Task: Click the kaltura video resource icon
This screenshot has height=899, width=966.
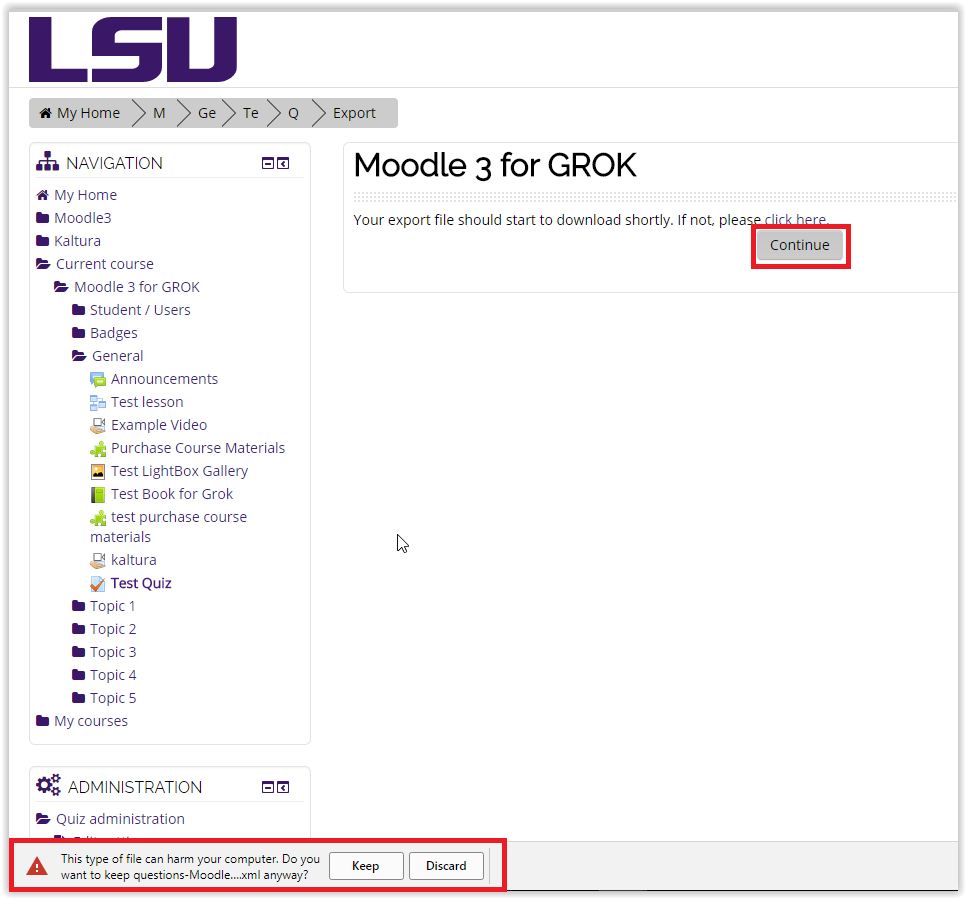Action: click(x=98, y=560)
